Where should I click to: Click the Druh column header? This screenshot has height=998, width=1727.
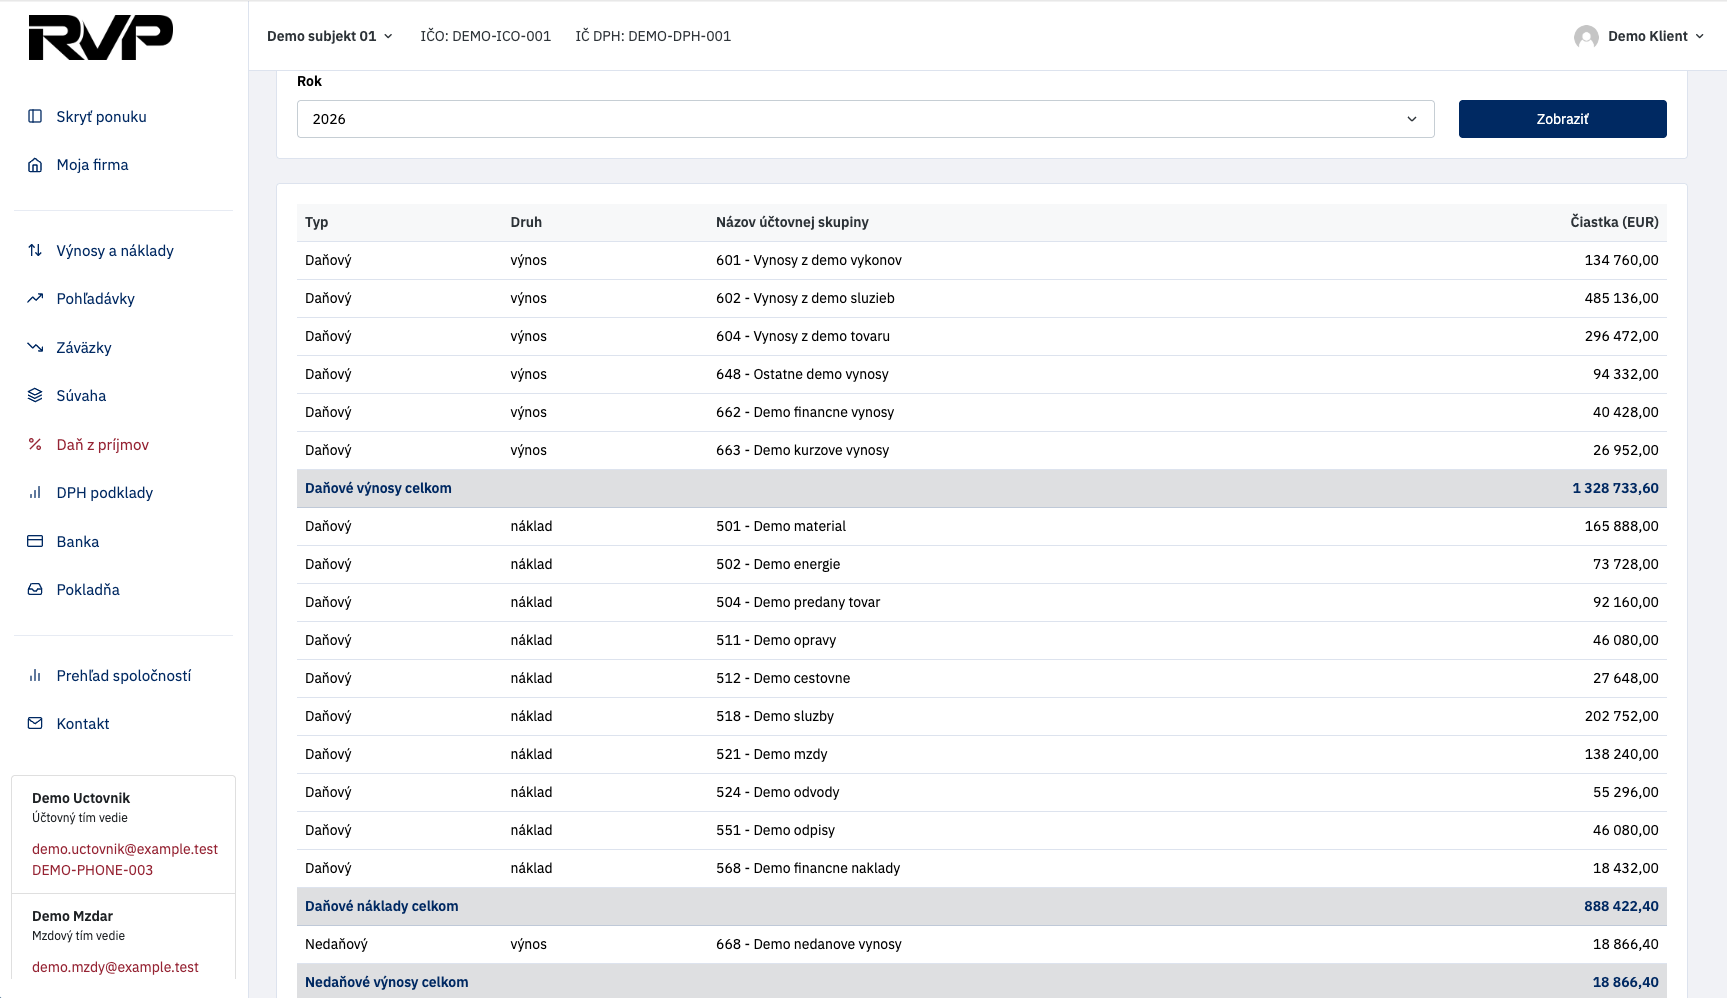click(526, 222)
